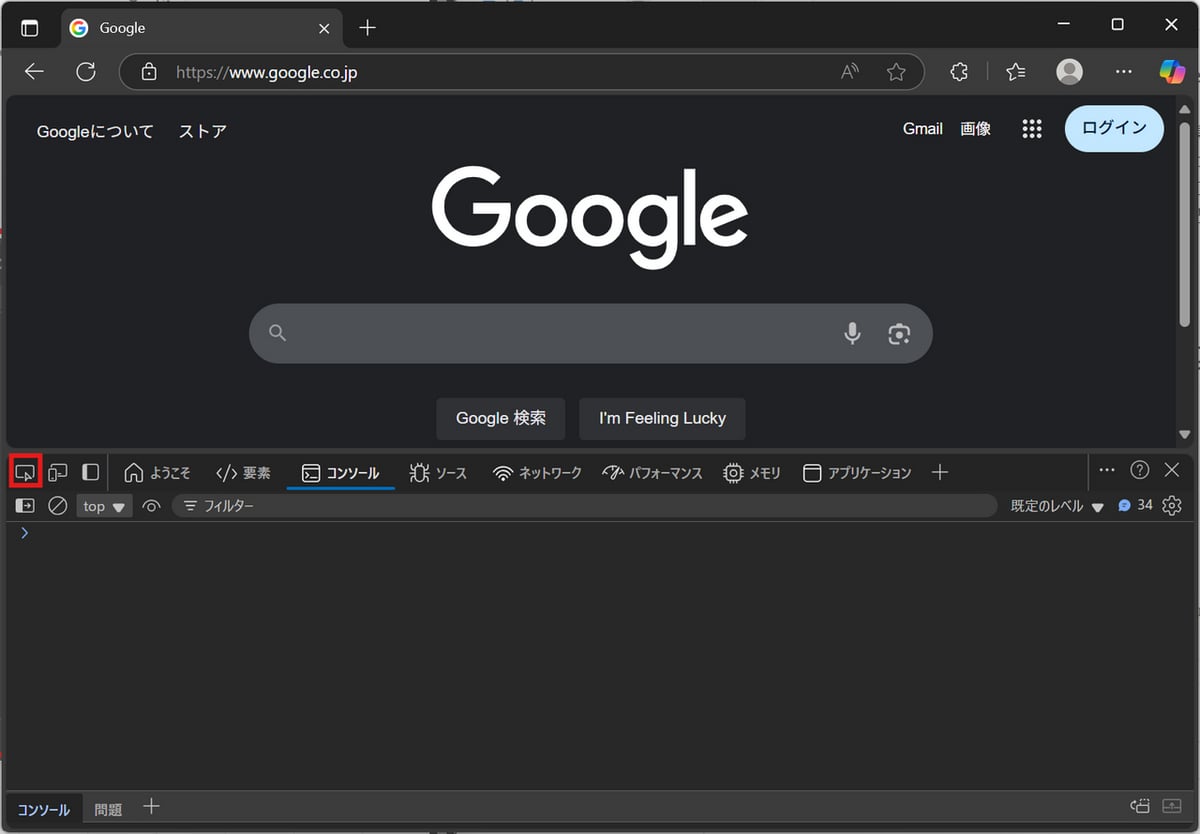The width and height of the screenshot is (1200, 834).
Task: Switch to the メモリ tab
Action: [752, 472]
